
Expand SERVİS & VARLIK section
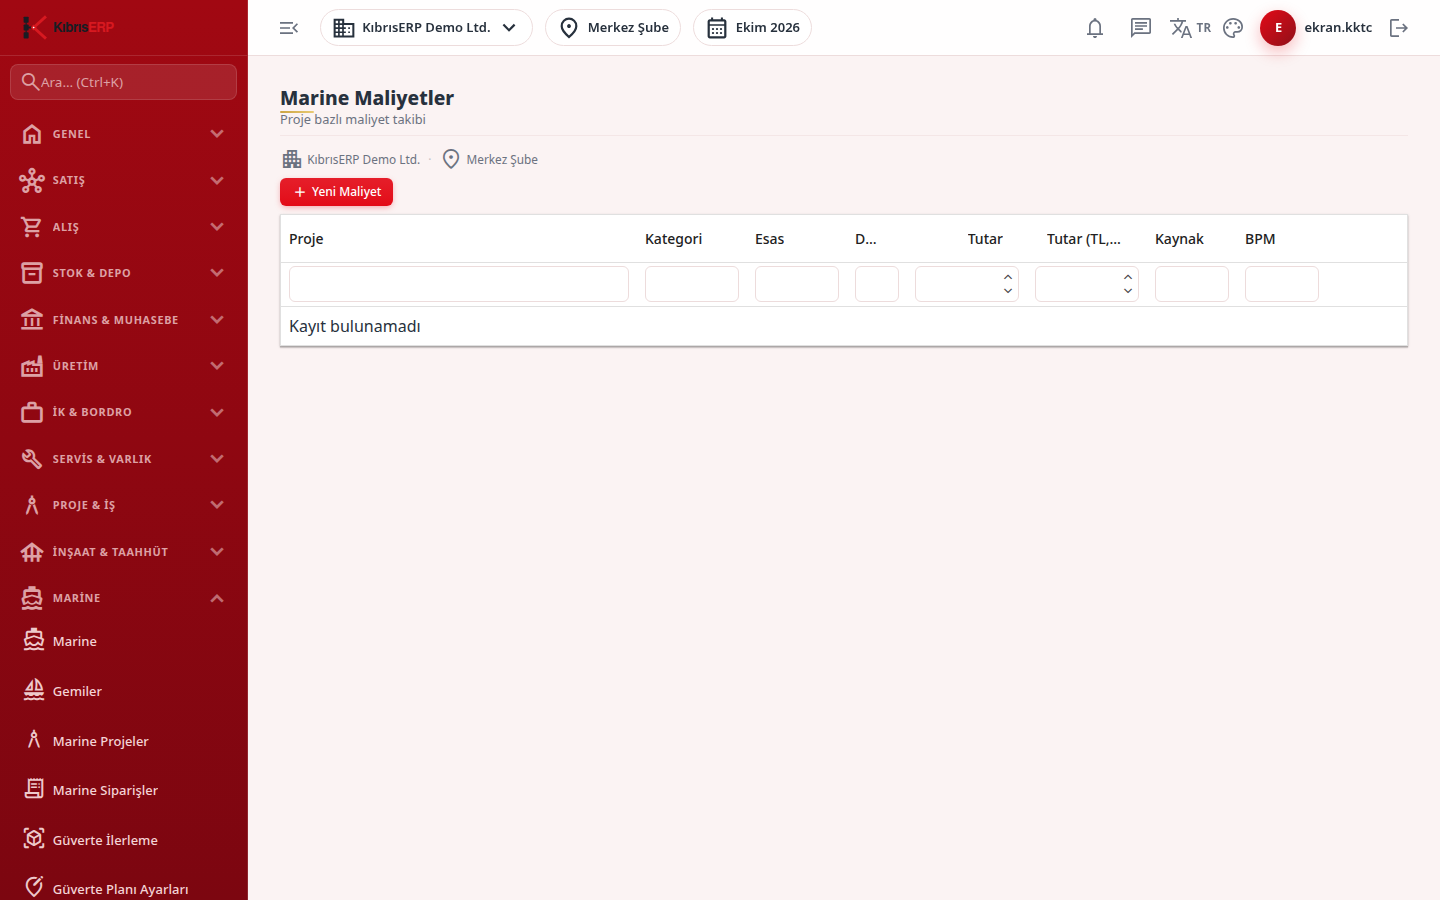pyautogui.click(x=124, y=459)
